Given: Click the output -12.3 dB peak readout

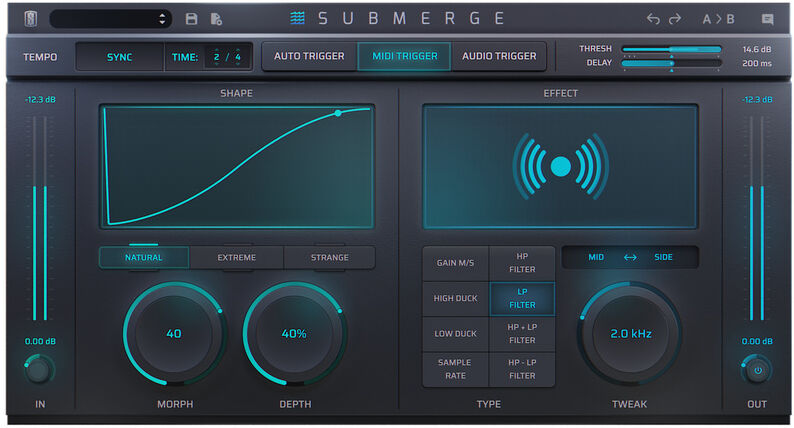Looking at the screenshot, I should (757, 100).
